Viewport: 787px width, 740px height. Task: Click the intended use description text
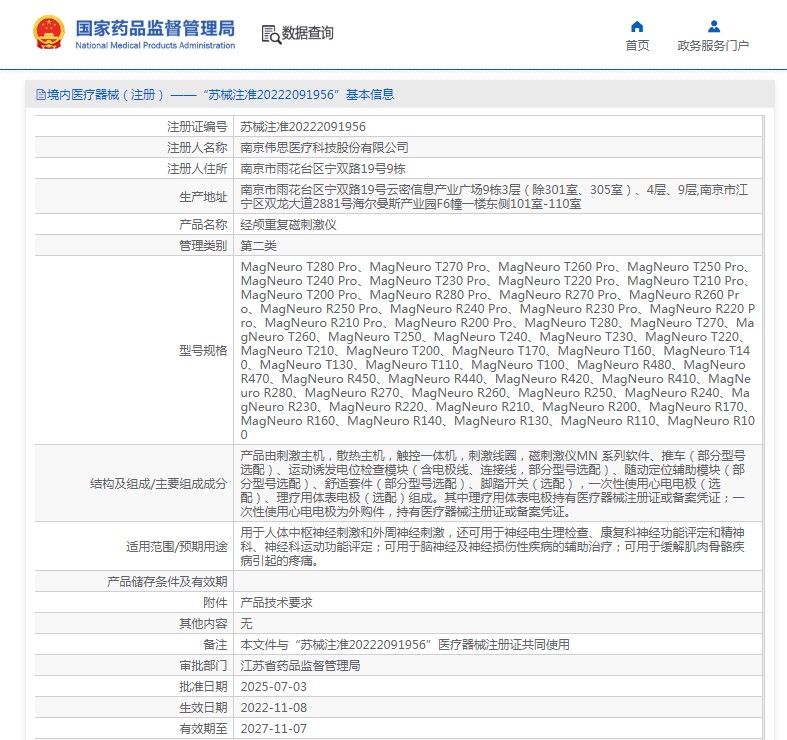(492, 547)
